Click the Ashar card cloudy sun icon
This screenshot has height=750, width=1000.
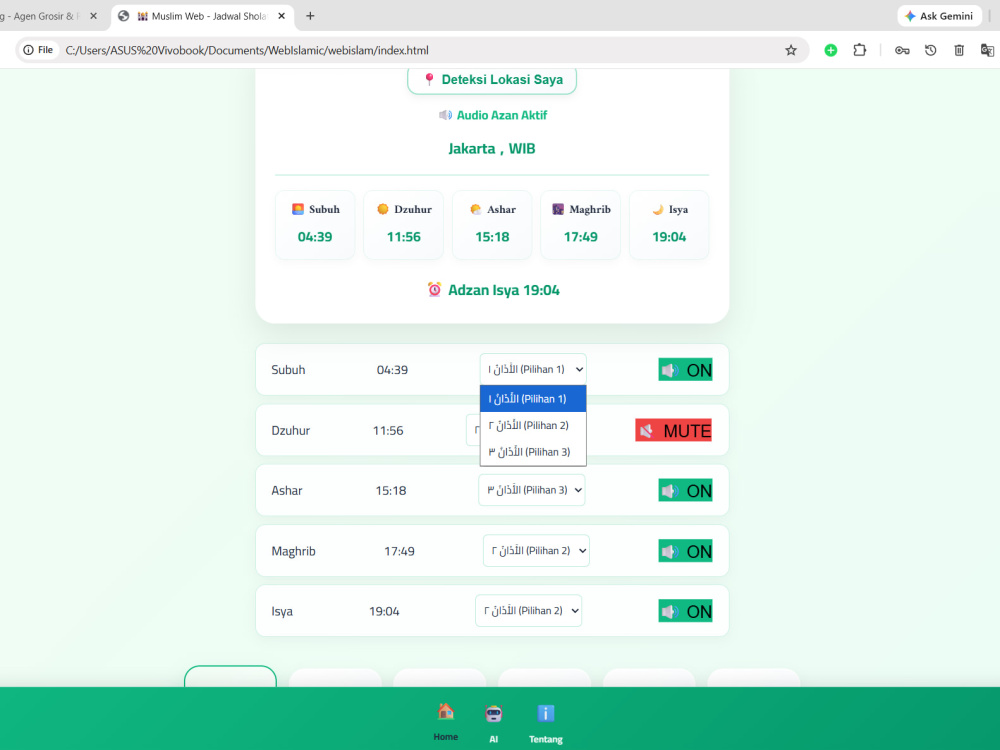coord(476,209)
